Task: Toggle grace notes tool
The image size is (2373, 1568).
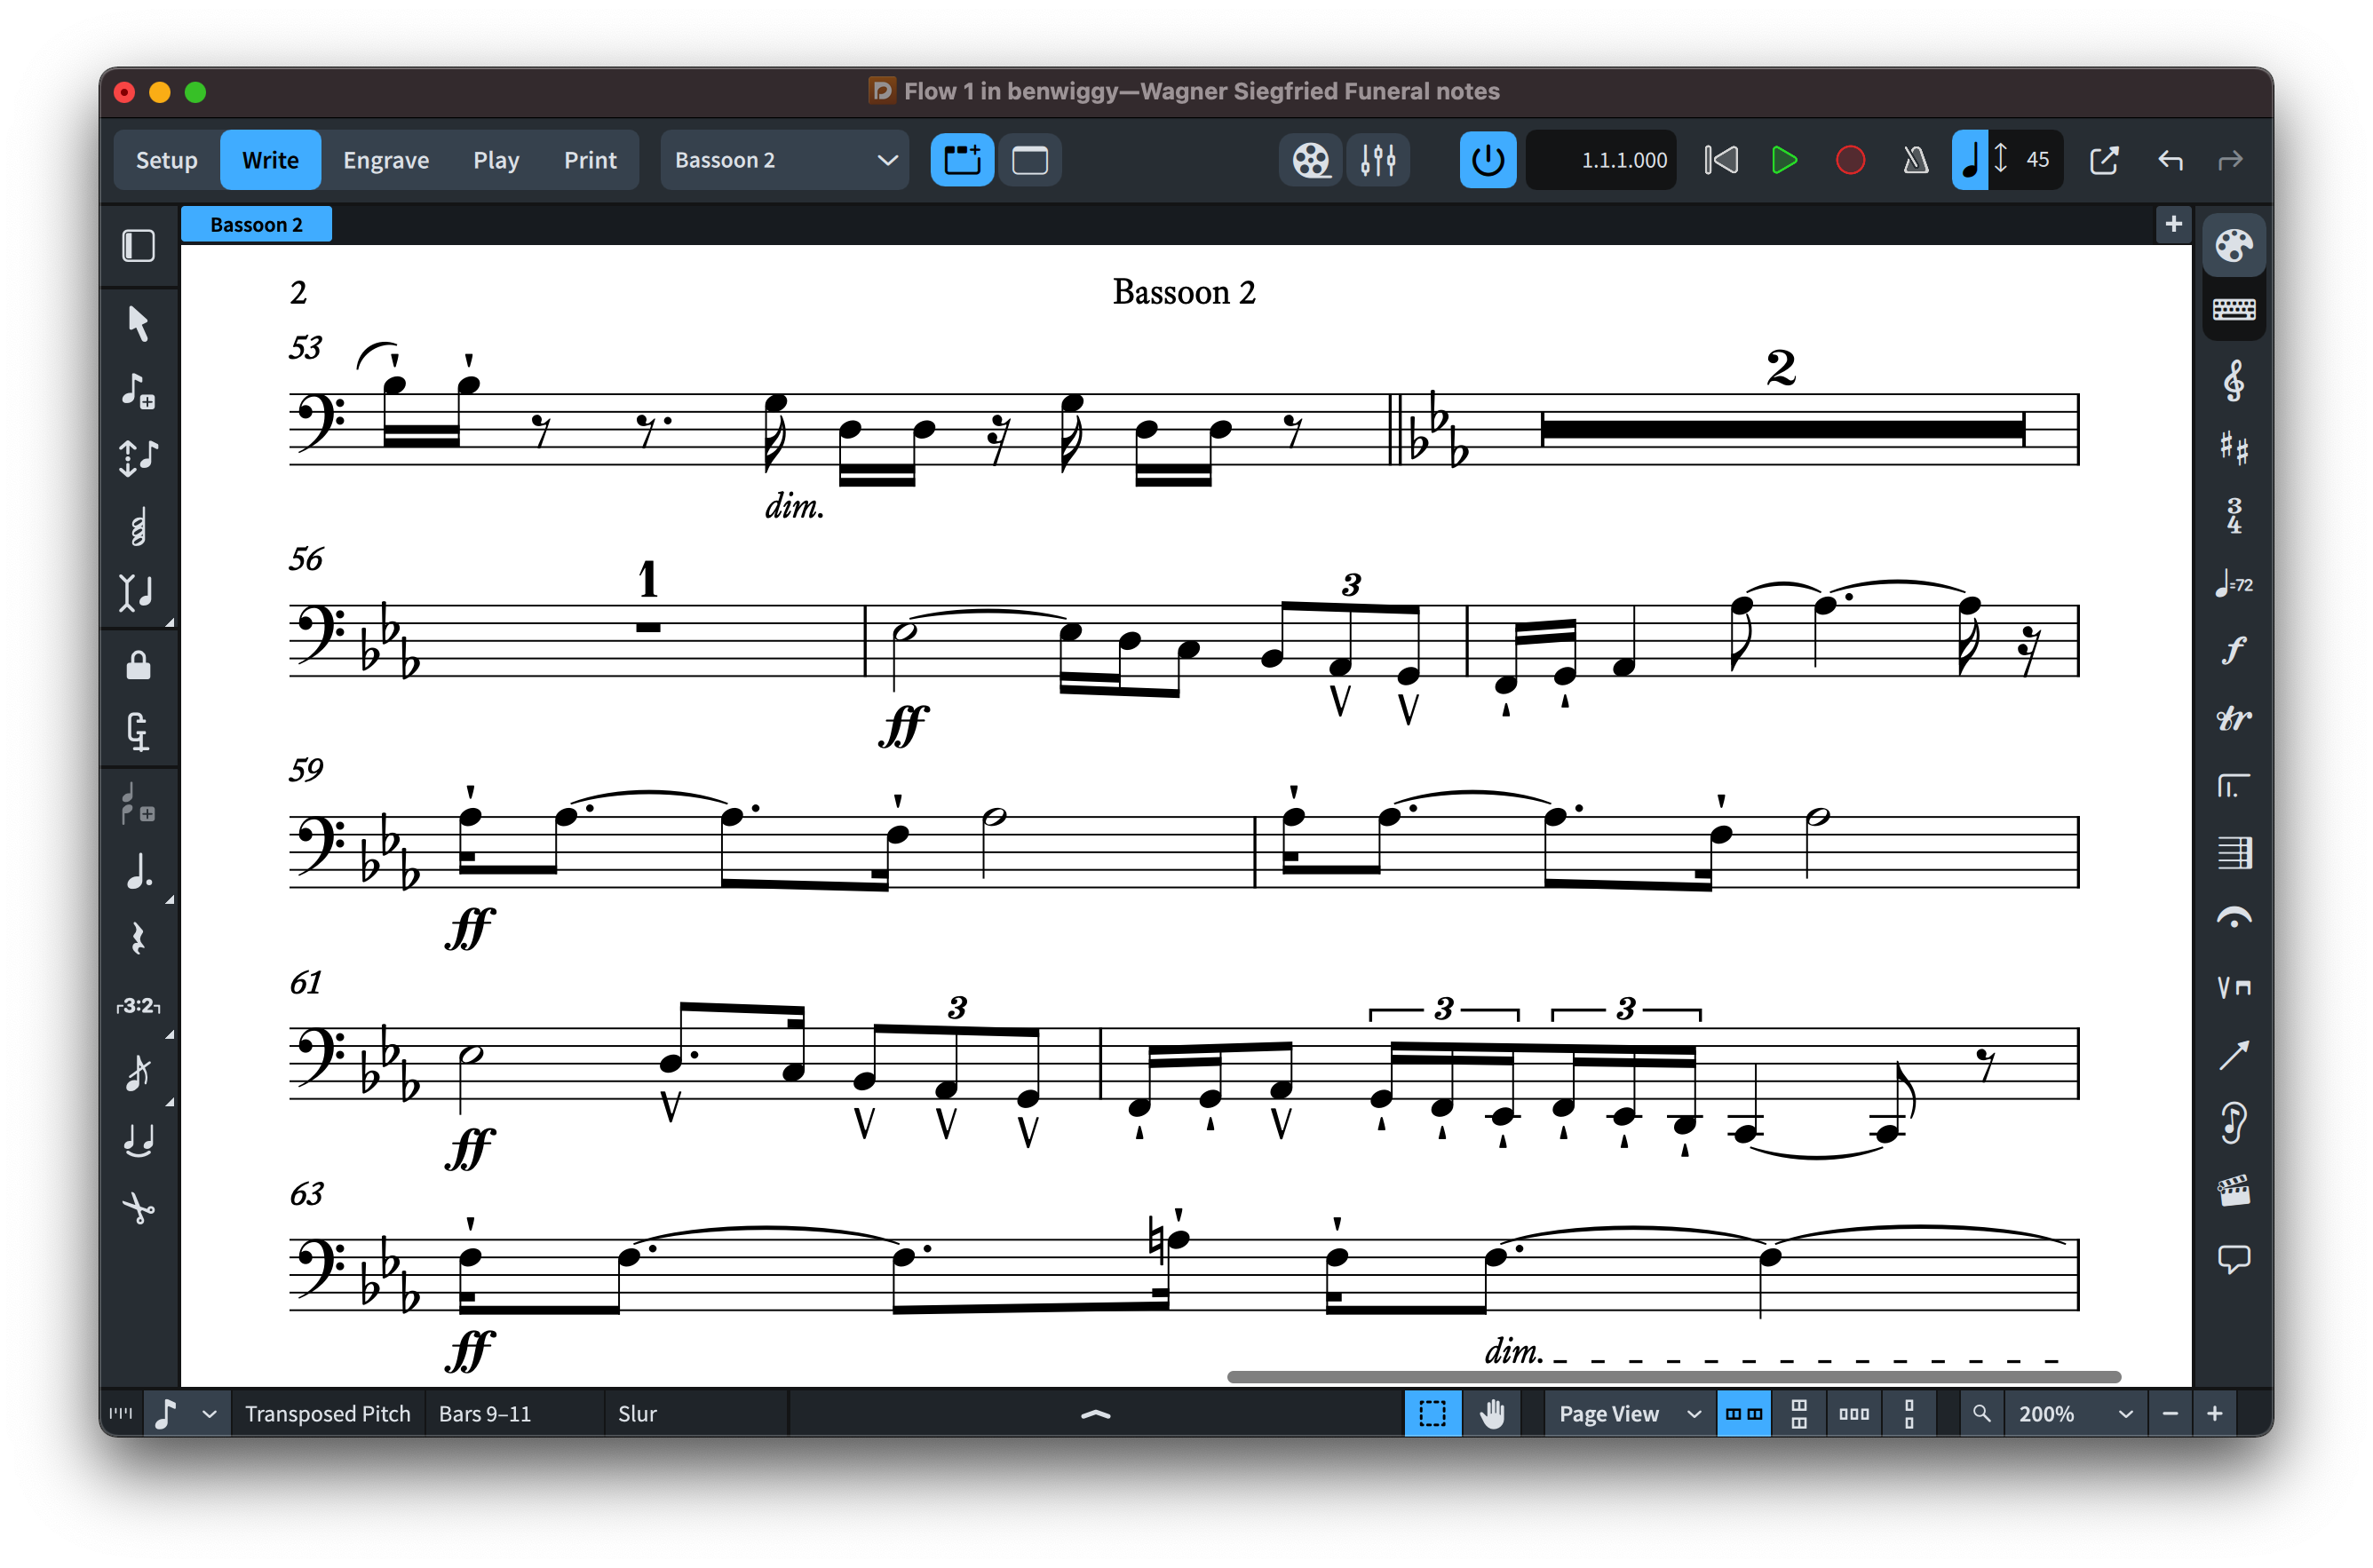Action: [x=138, y=1073]
